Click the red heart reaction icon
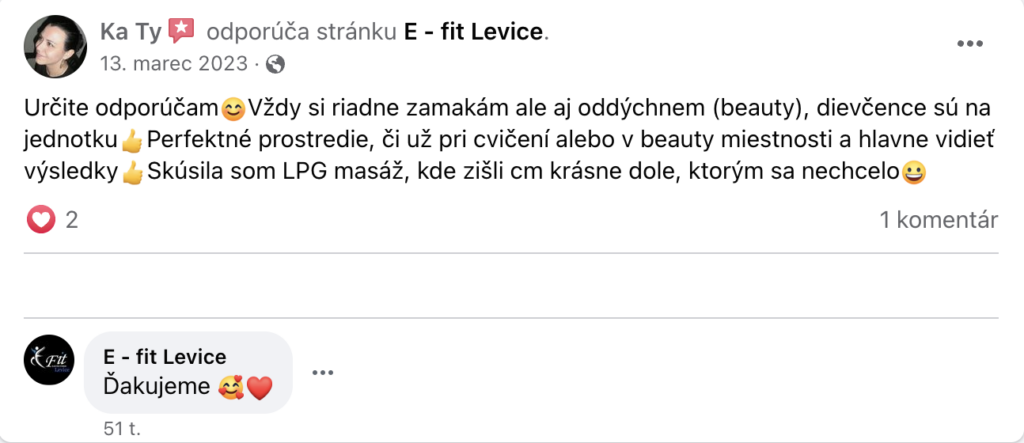Image resolution: width=1024 pixels, height=443 pixels. click(41, 220)
